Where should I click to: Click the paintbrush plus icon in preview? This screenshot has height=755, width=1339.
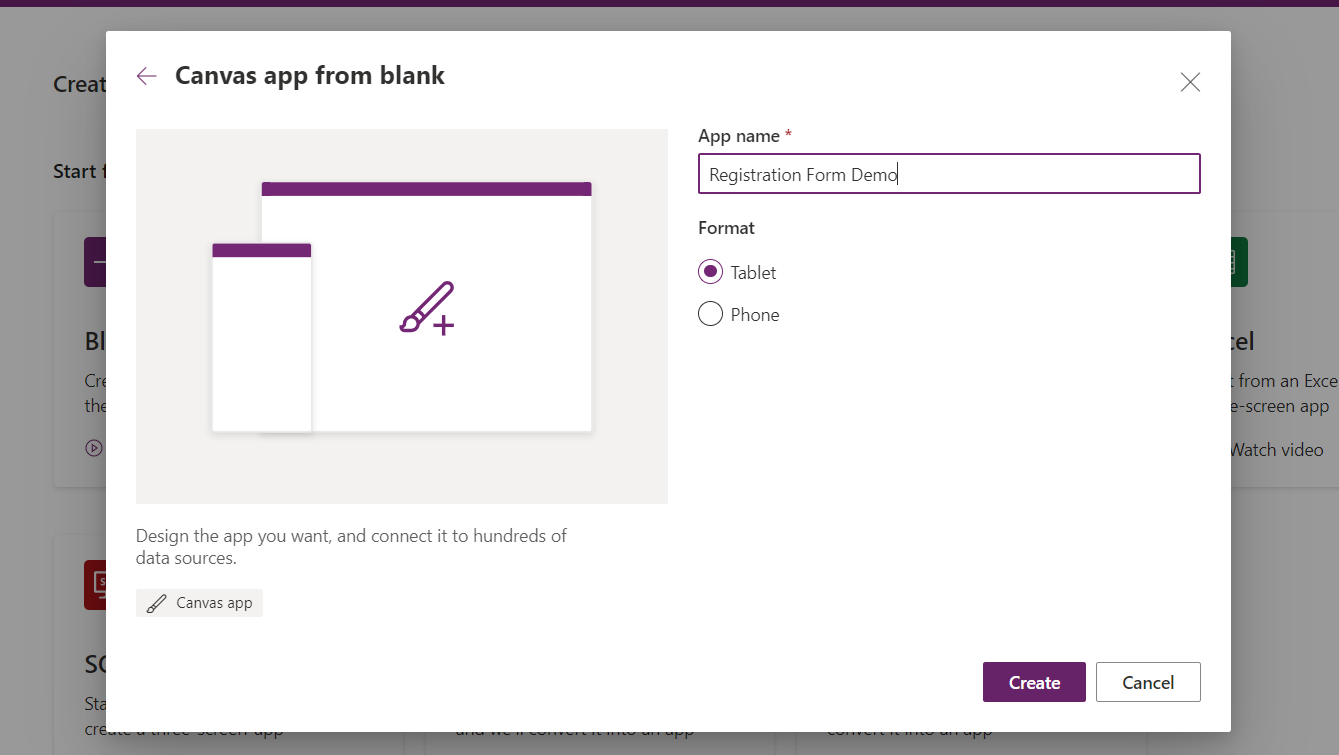click(x=427, y=308)
